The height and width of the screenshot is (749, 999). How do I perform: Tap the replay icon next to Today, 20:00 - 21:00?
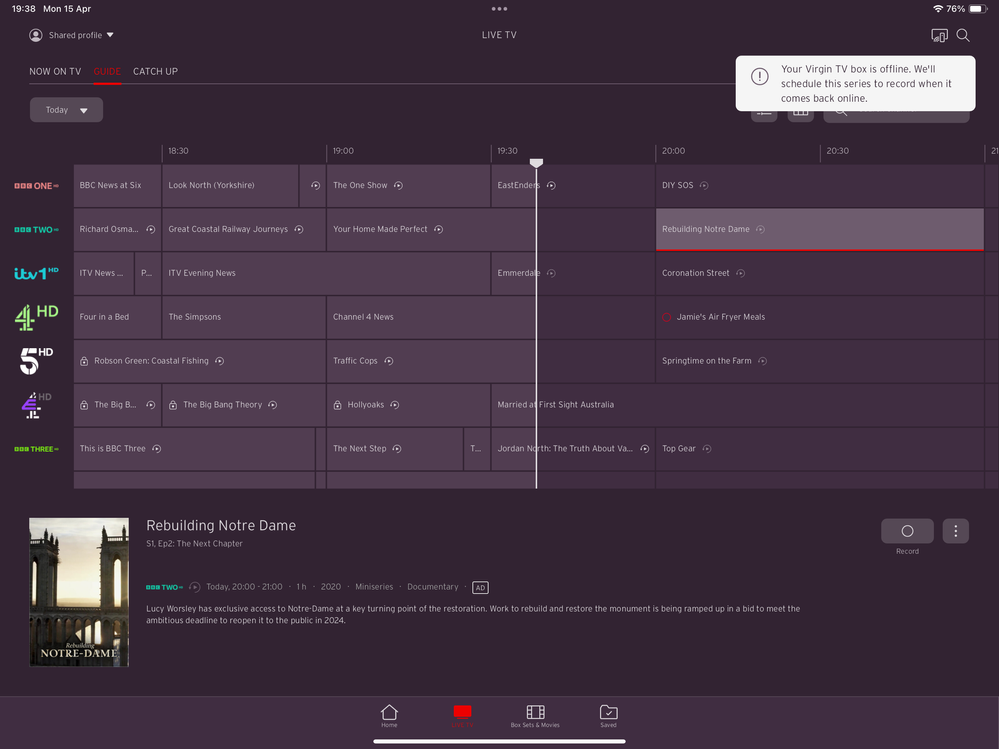[x=195, y=587]
